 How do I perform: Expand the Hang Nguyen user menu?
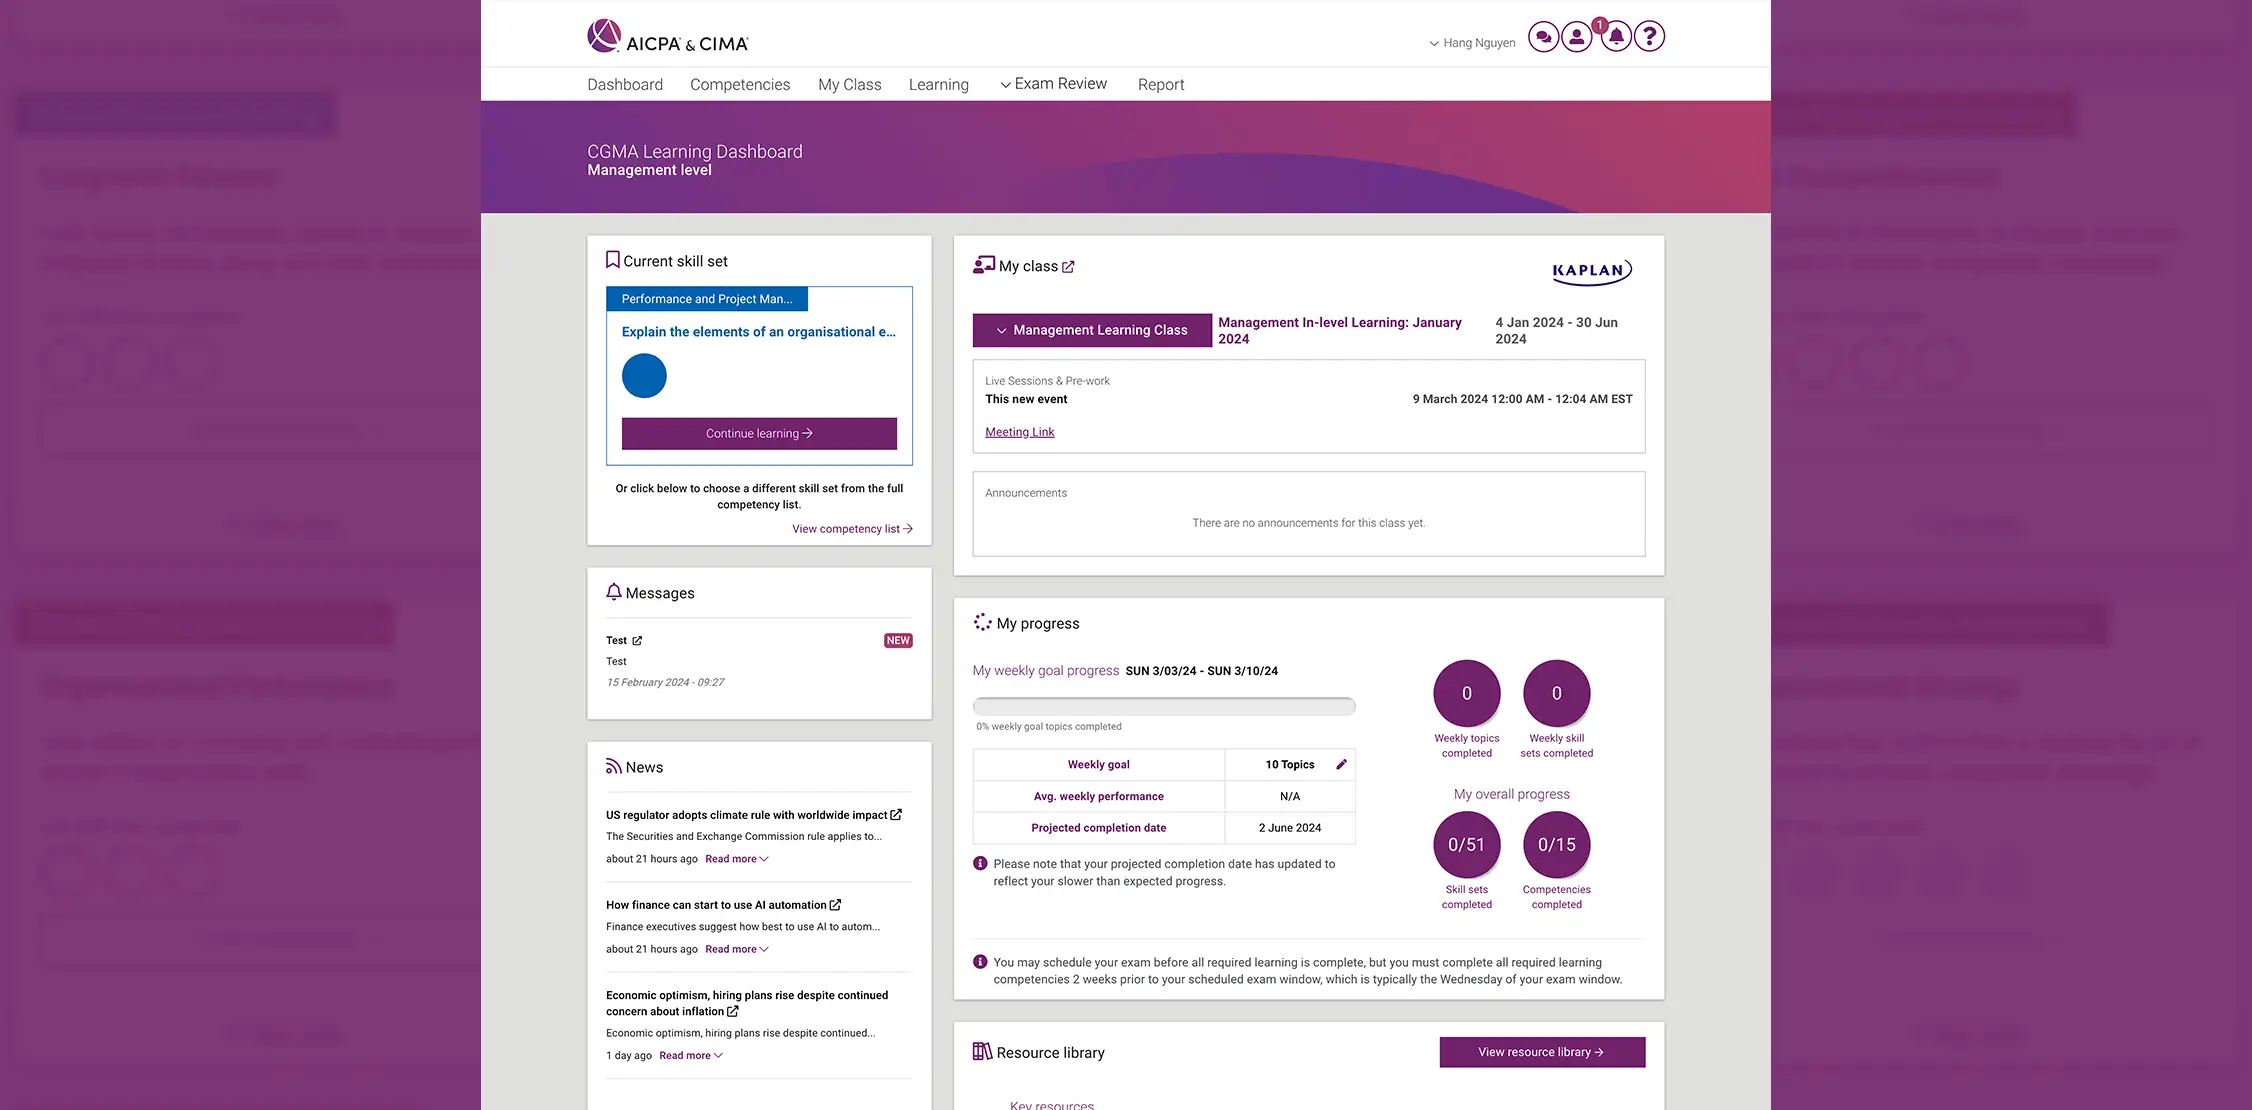pyautogui.click(x=1472, y=43)
